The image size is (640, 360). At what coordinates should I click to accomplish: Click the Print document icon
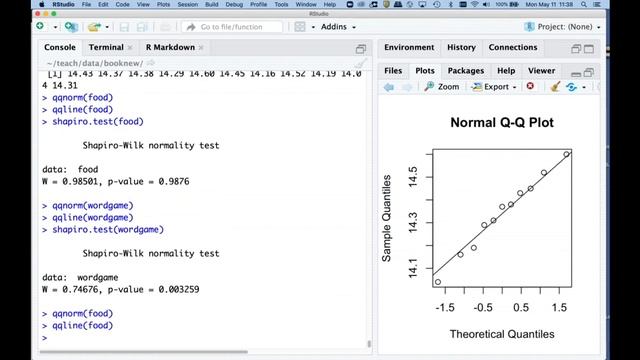(x=165, y=27)
